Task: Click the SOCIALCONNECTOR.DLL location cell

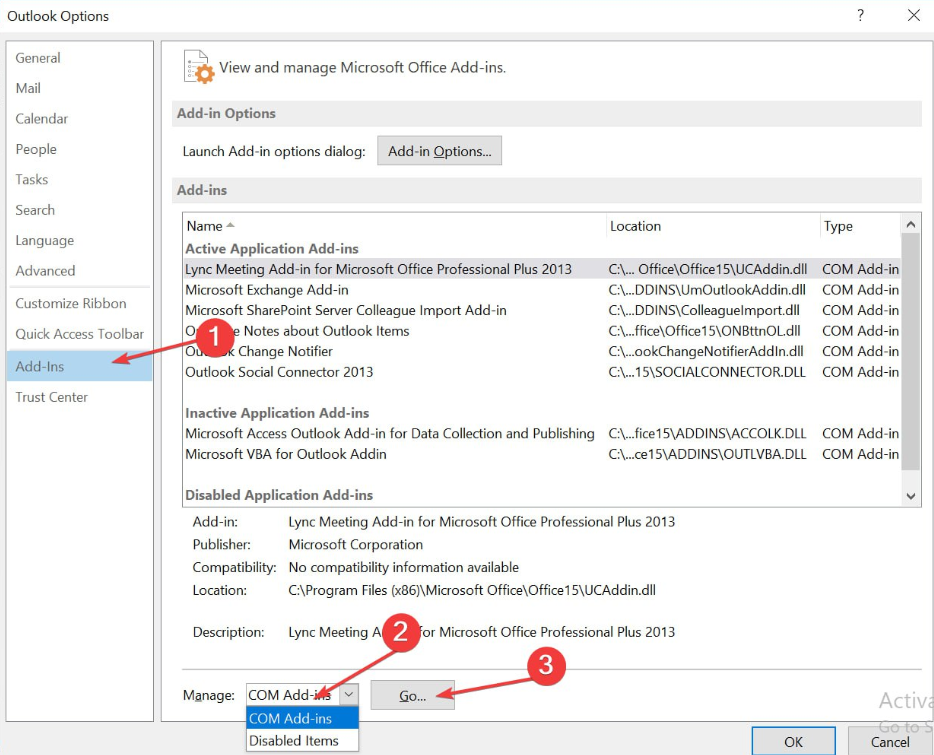Action: coord(707,372)
